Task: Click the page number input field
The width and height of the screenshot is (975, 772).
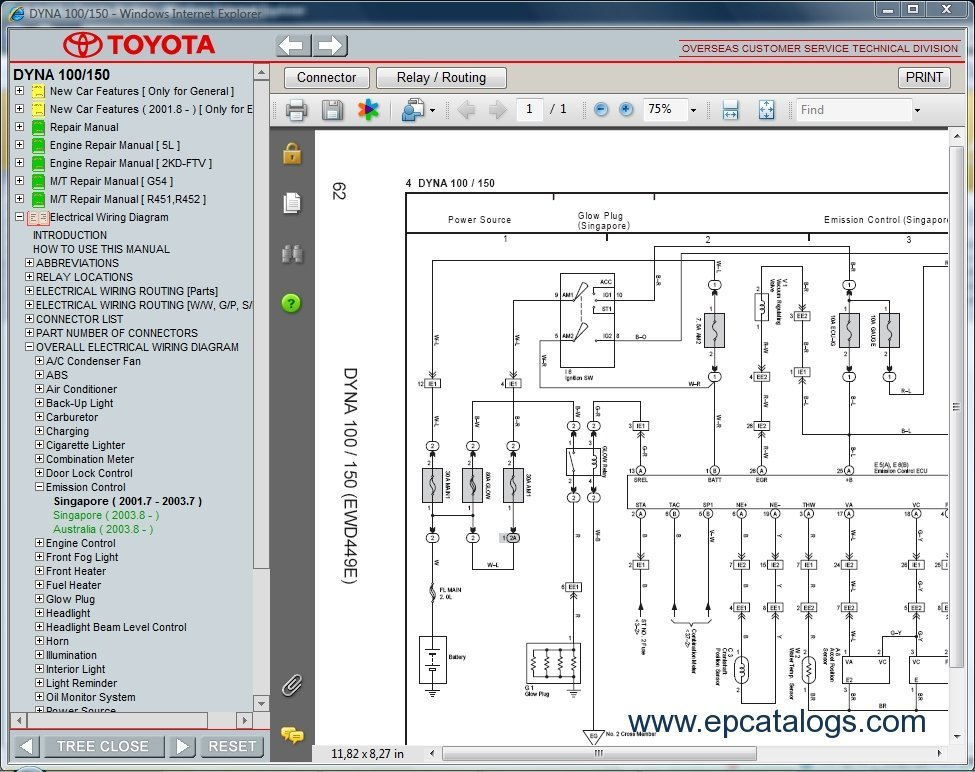Action: (x=529, y=109)
